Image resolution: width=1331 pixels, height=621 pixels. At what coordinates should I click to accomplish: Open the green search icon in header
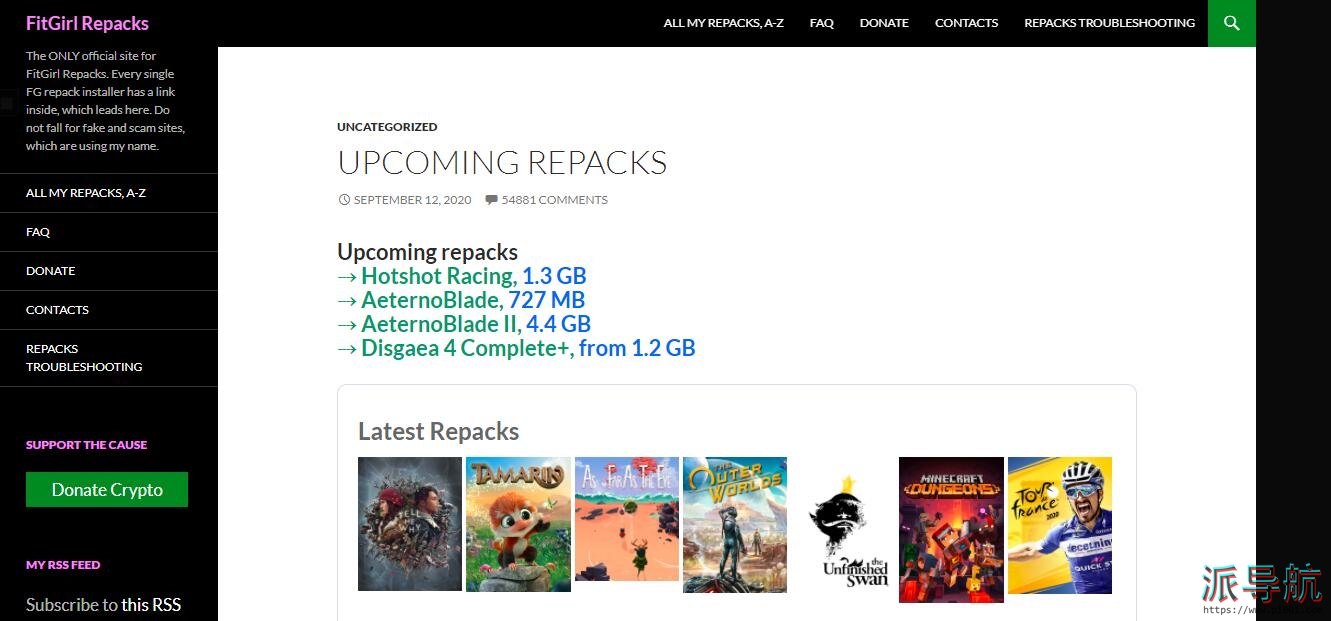tap(1231, 23)
